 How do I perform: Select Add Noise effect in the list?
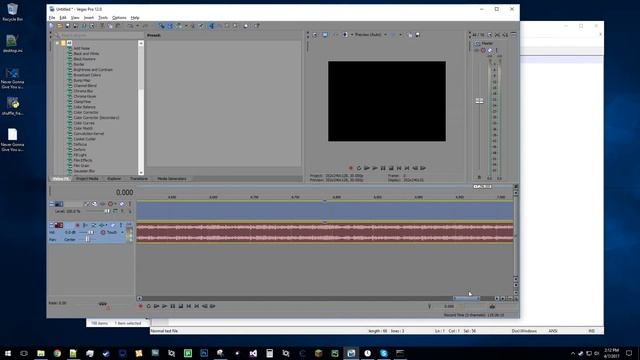pos(82,49)
